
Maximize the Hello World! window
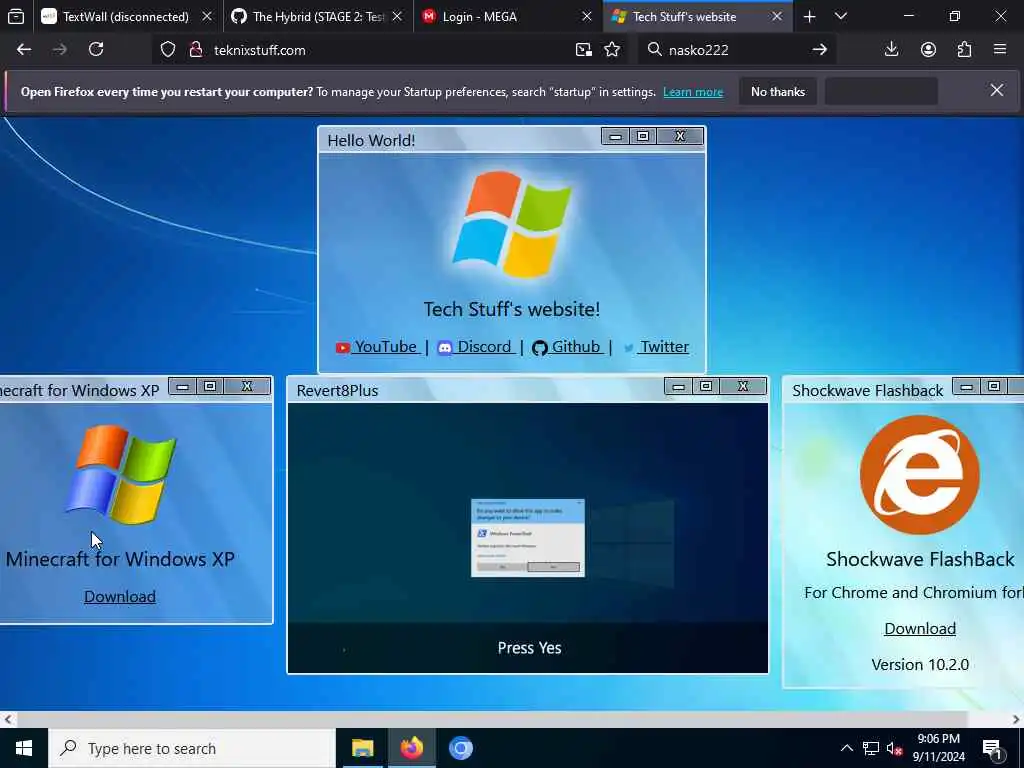[x=643, y=136]
